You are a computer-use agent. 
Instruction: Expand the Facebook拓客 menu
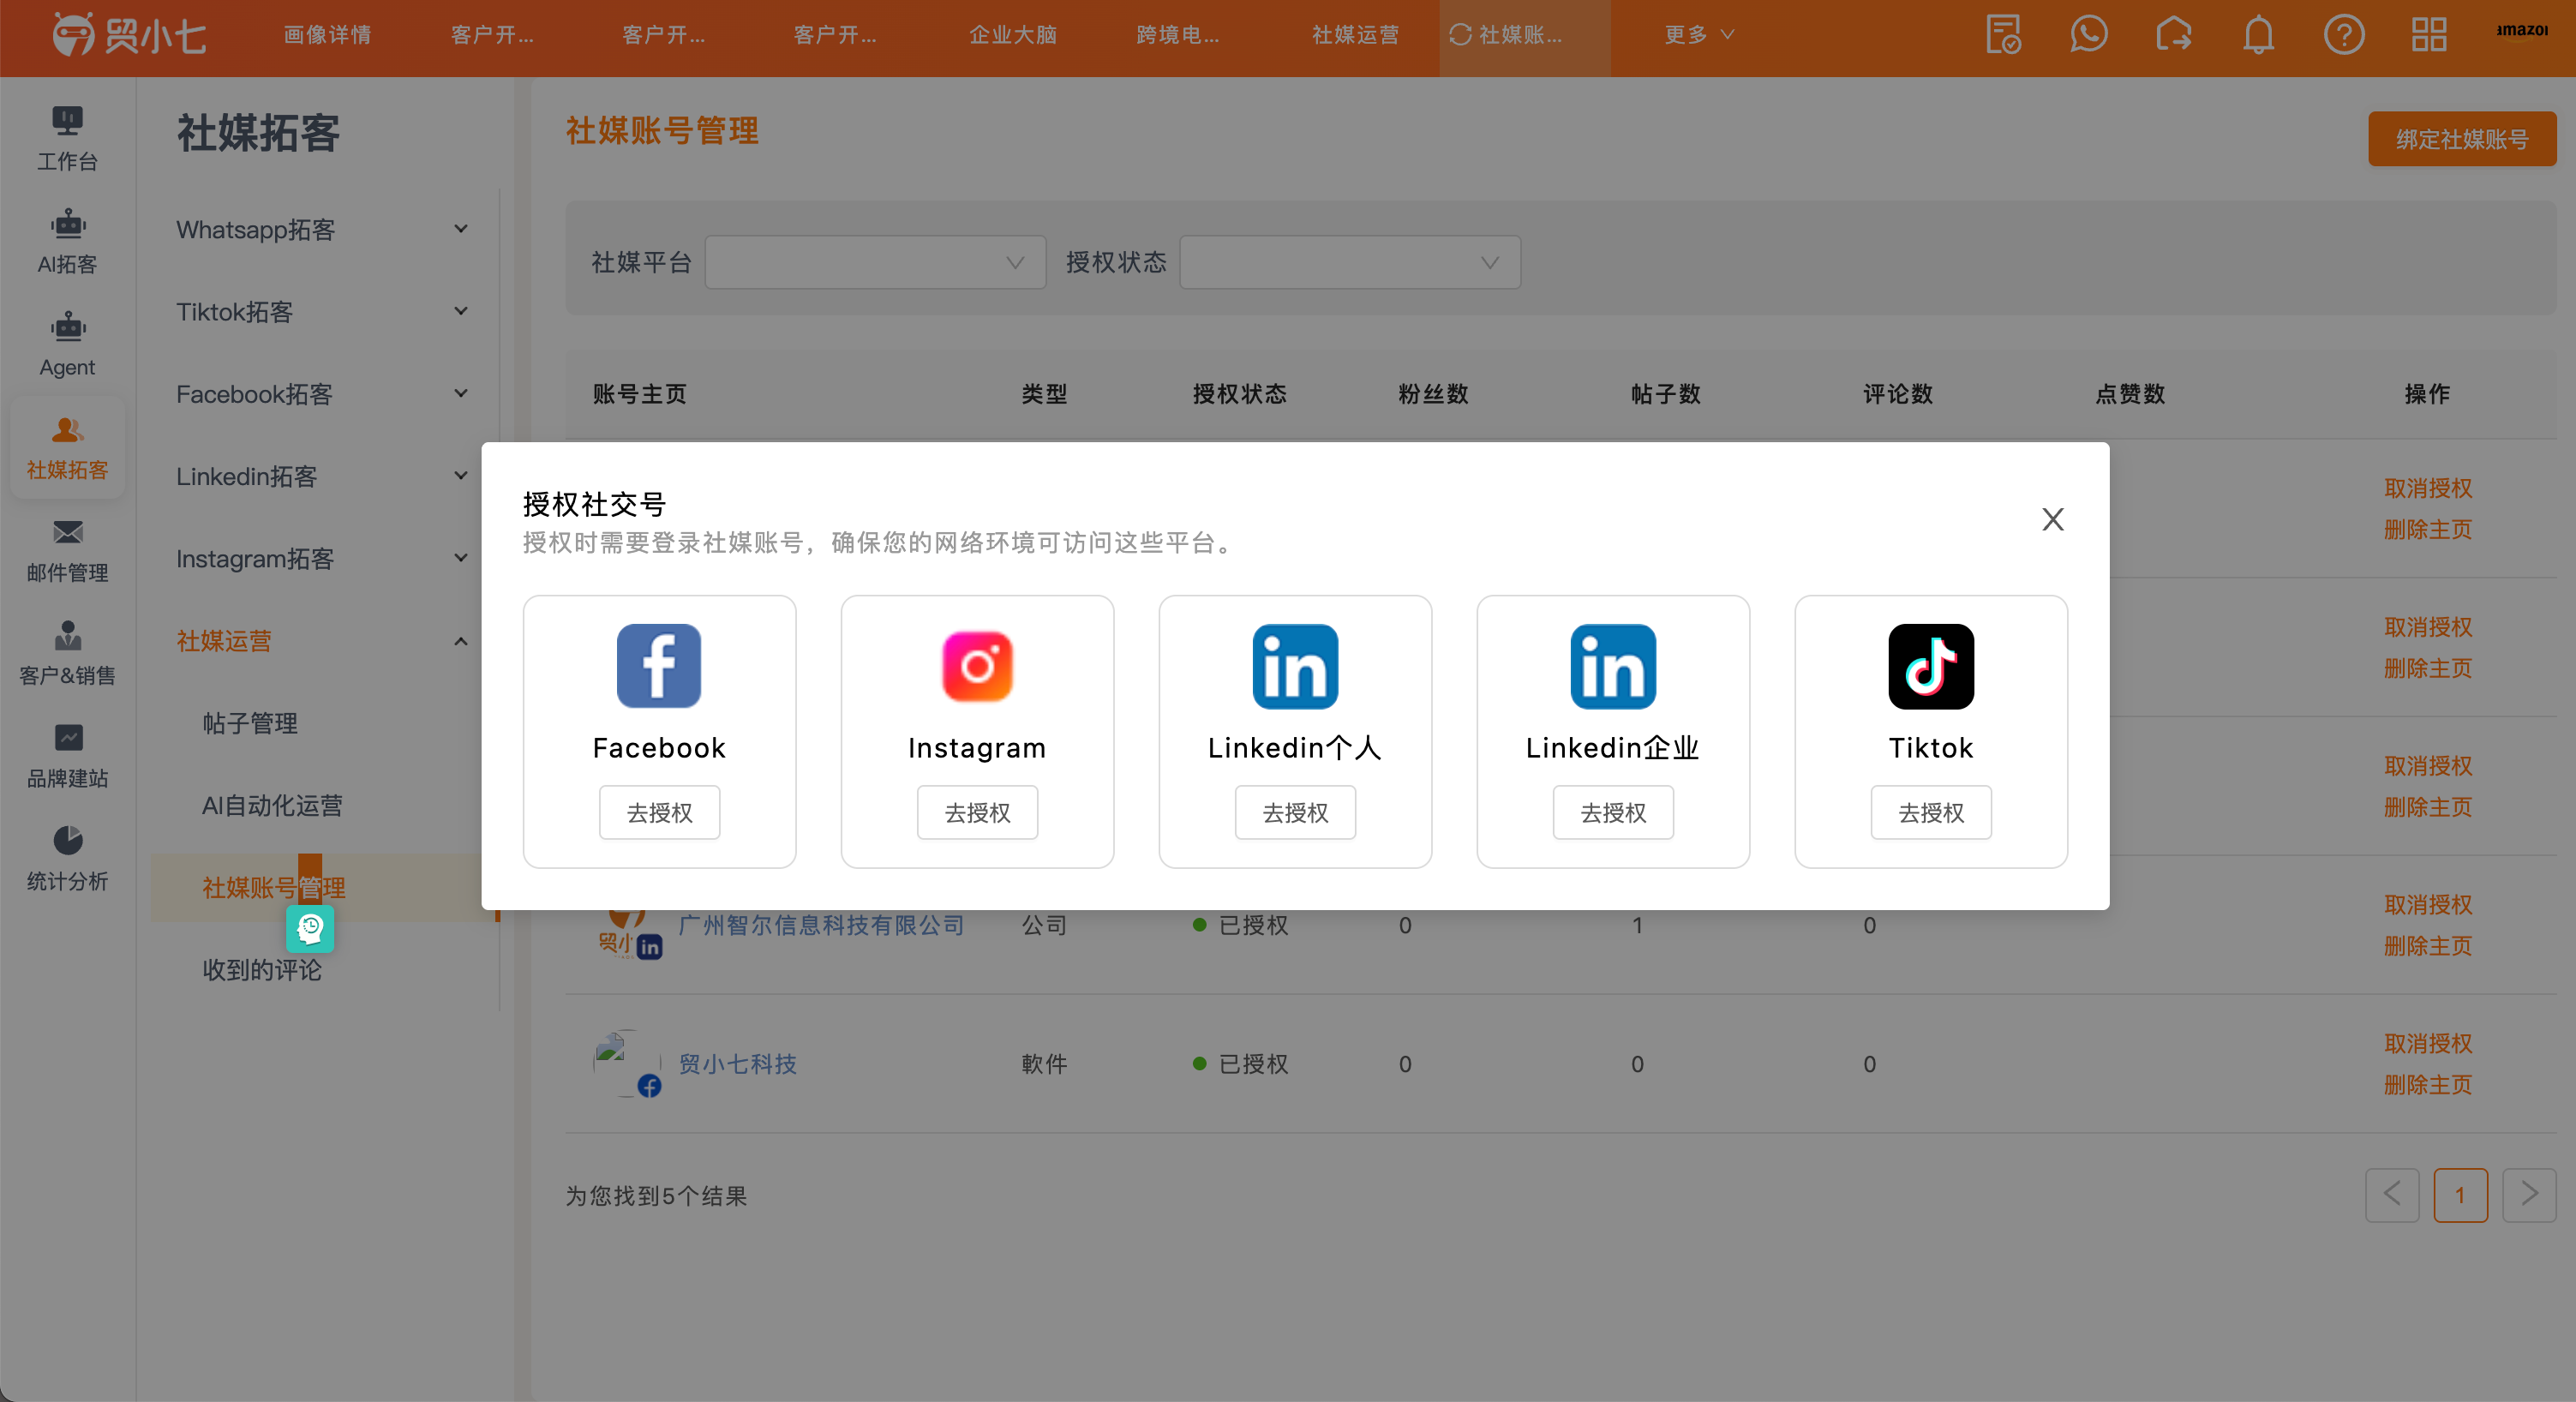(x=322, y=394)
